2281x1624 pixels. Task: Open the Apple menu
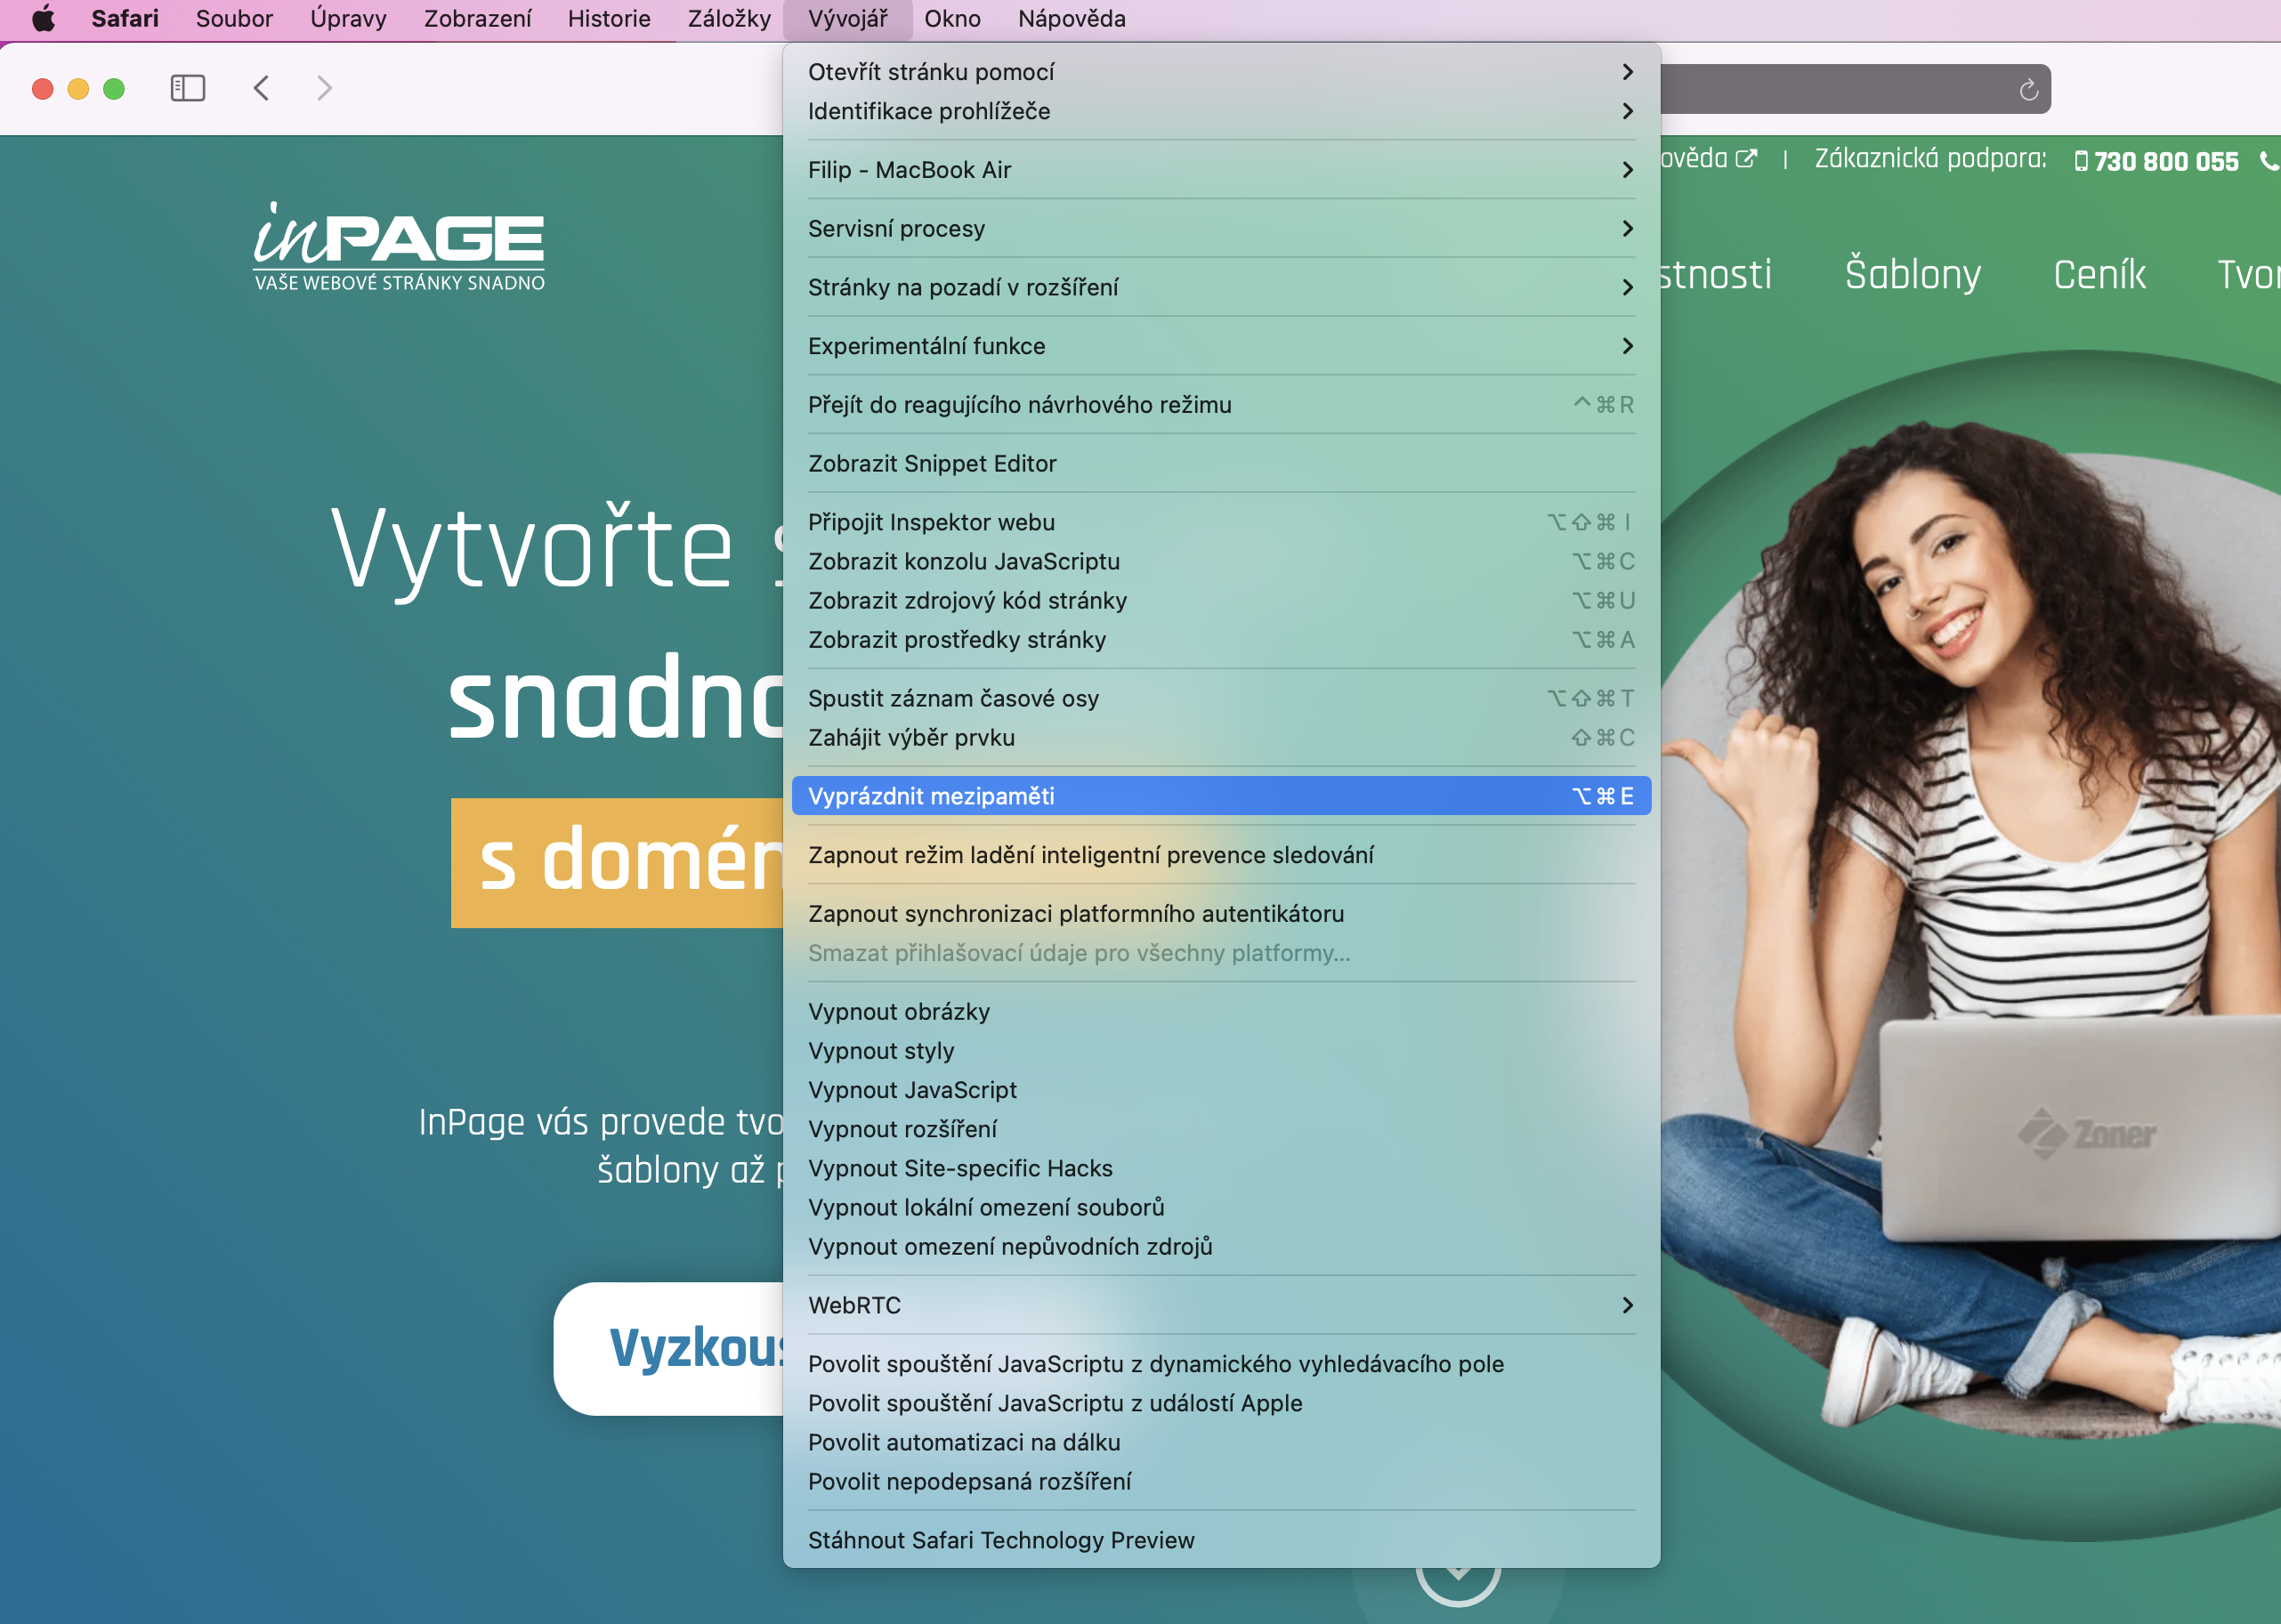tap(43, 19)
